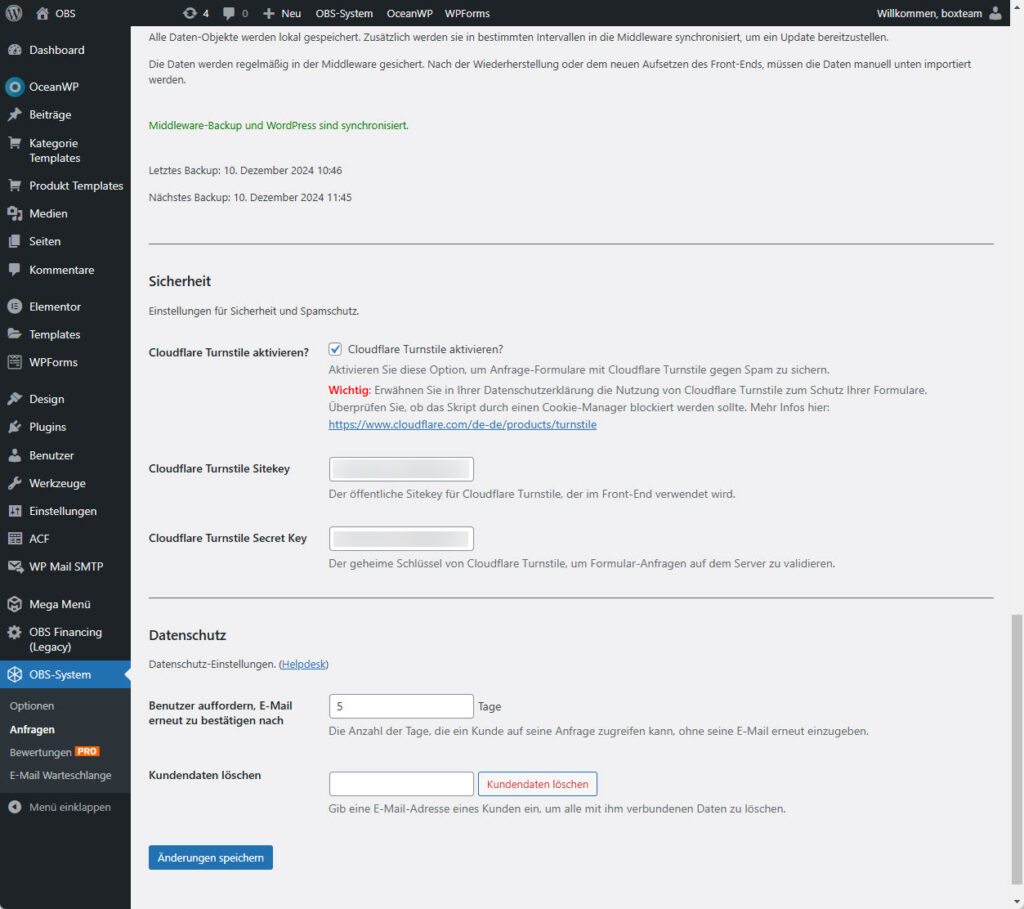Screen dimensions: 1024x909
Task: Open OceanWP in top admin bar
Action: pos(409,13)
